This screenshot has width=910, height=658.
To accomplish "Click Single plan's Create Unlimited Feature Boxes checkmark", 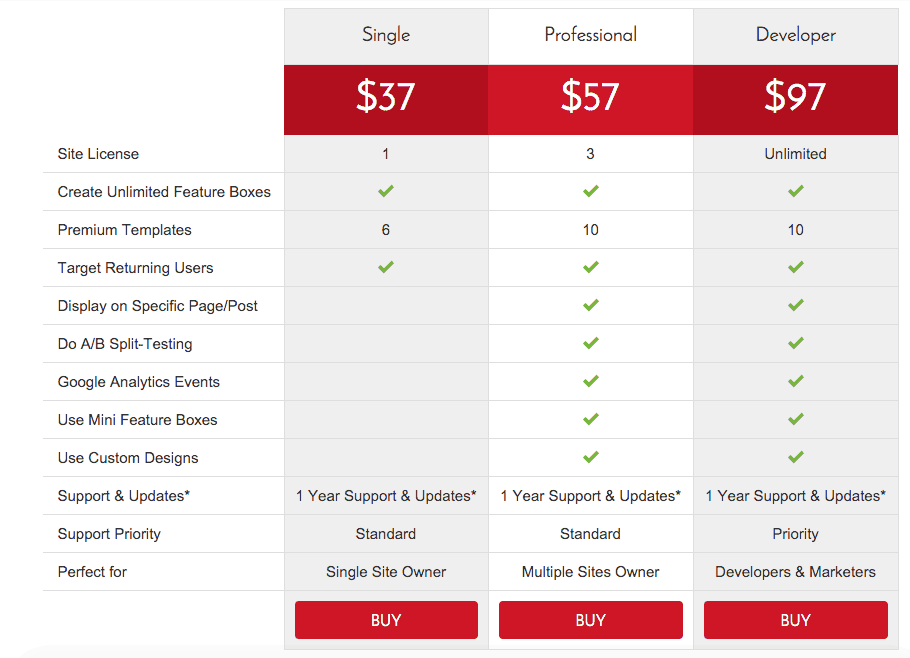I will 386,191.
